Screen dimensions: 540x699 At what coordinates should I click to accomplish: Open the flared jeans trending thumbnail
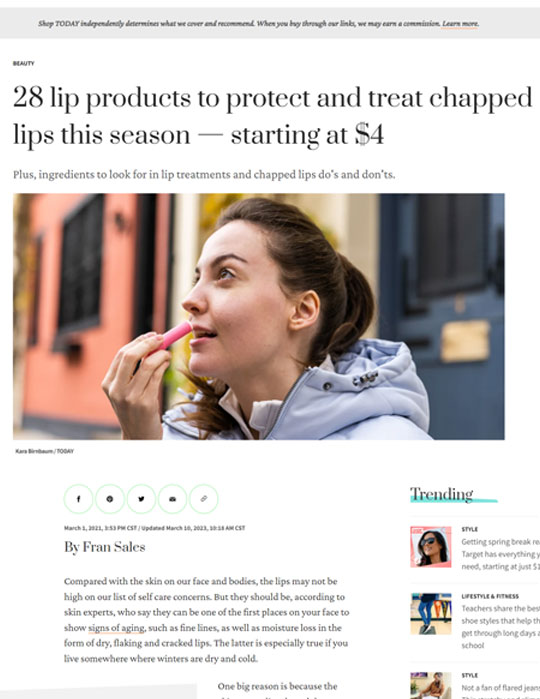pyautogui.click(x=431, y=686)
